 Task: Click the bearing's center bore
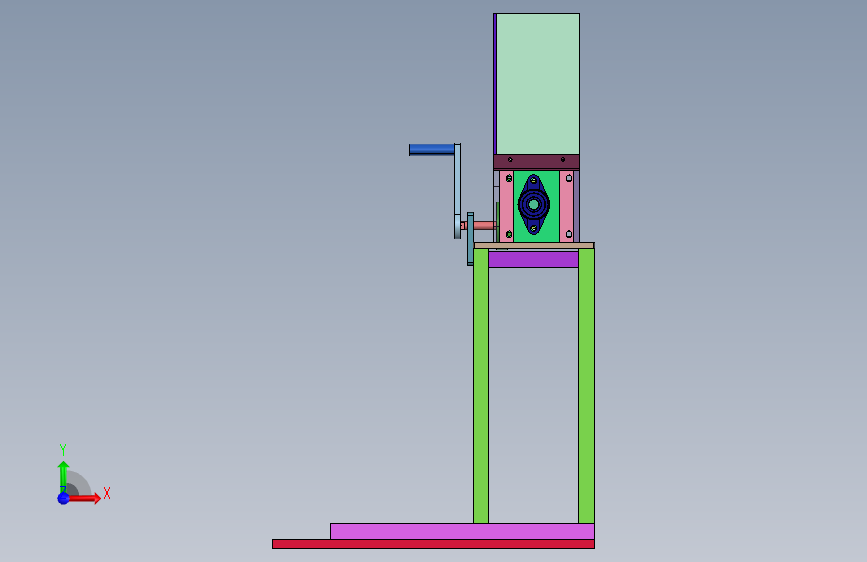(x=534, y=205)
